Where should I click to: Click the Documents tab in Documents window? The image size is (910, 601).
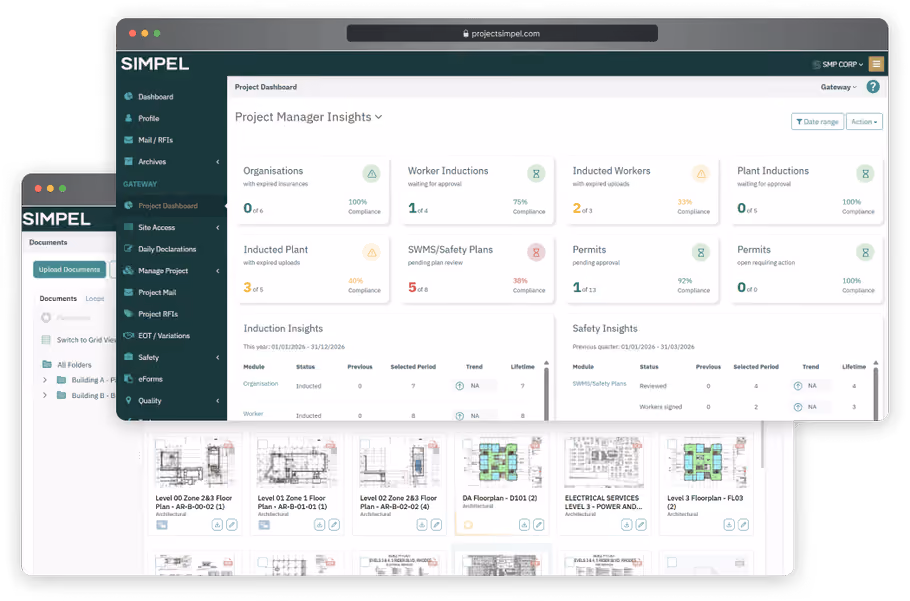(58, 299)
